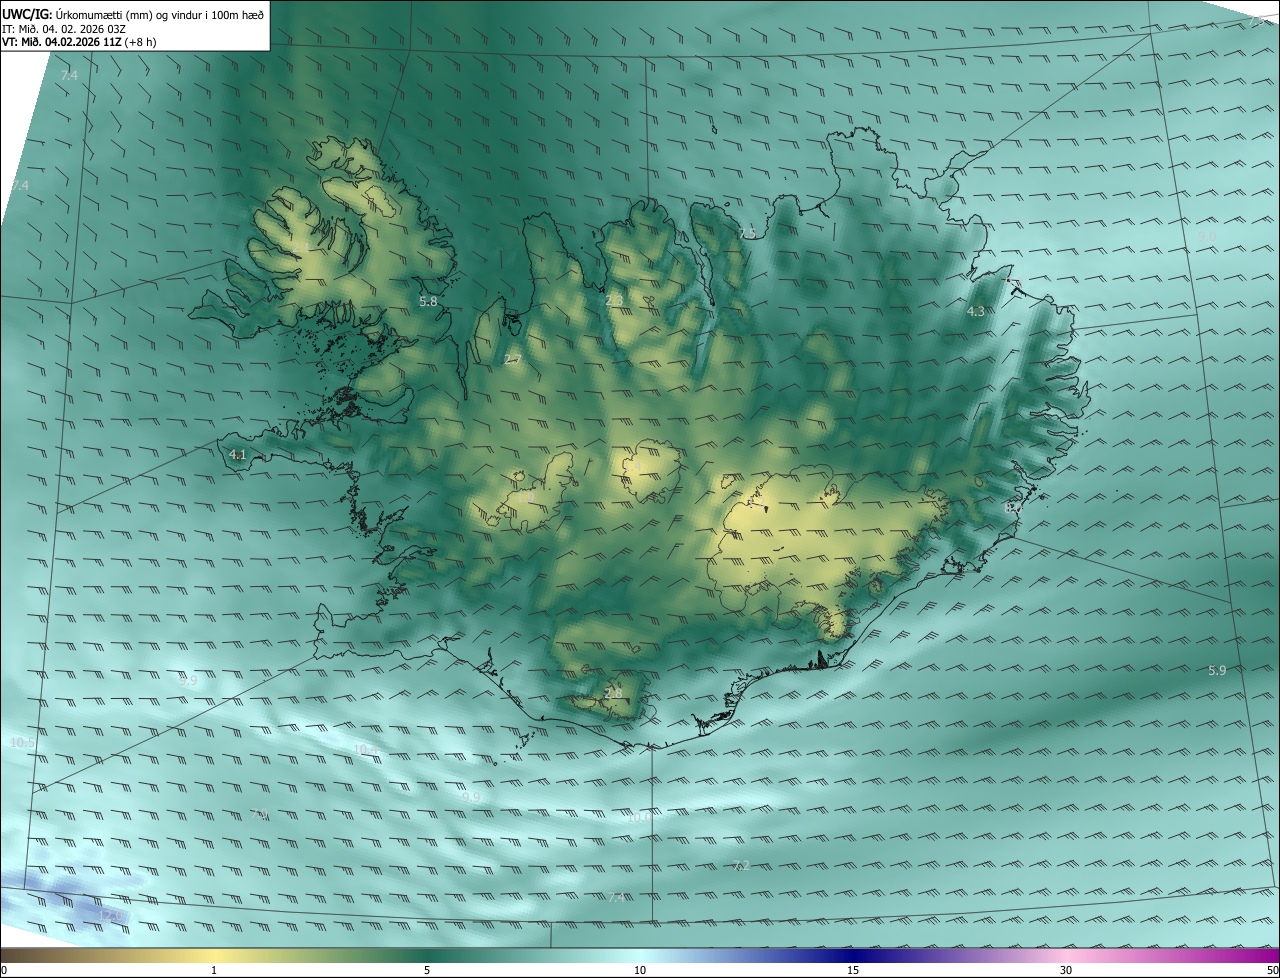Click the 2.3 value label on the map
The image size is (1280, 978).
614,300
